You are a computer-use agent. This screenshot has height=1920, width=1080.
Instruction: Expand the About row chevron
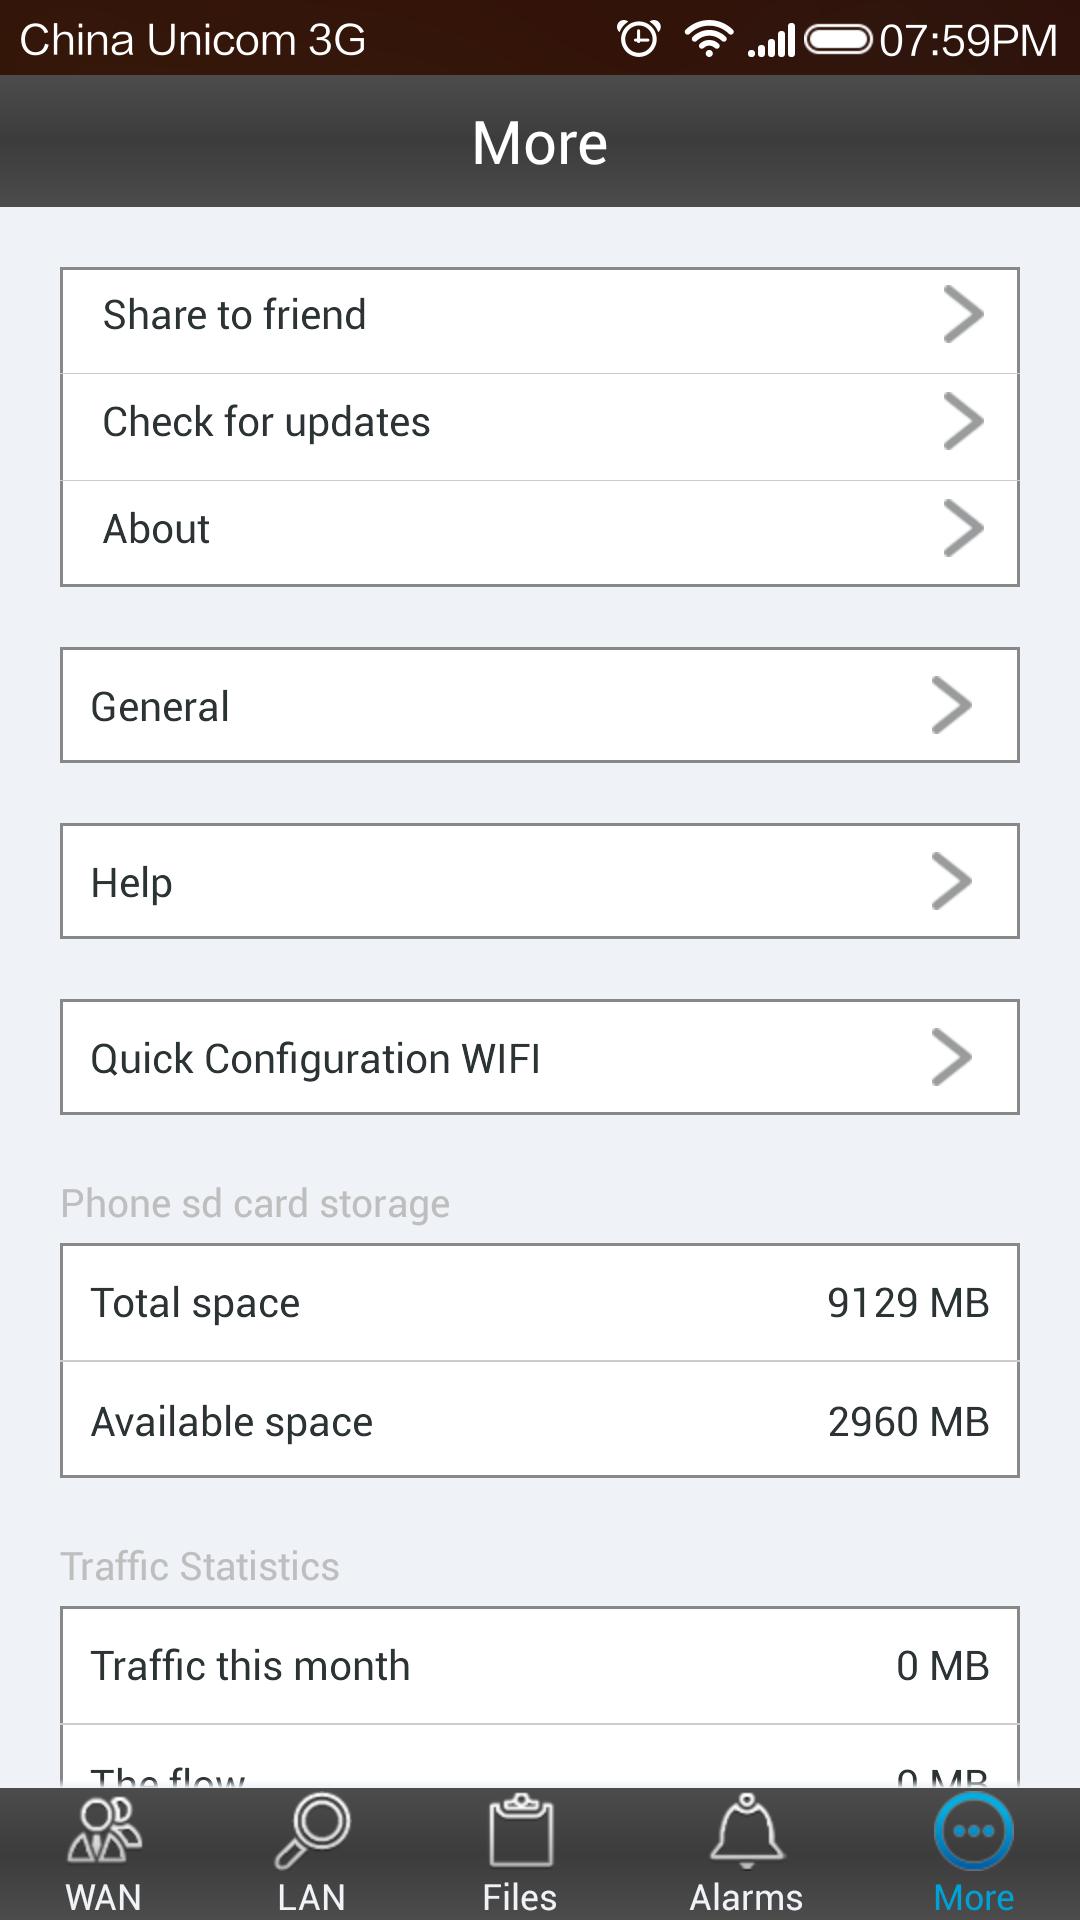(963, 529)
